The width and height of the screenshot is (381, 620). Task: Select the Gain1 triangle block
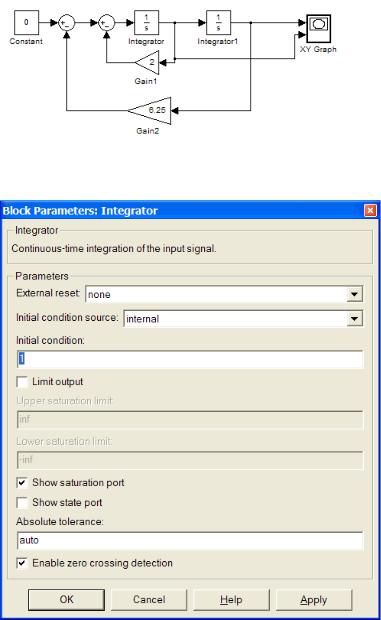(147, 62)
